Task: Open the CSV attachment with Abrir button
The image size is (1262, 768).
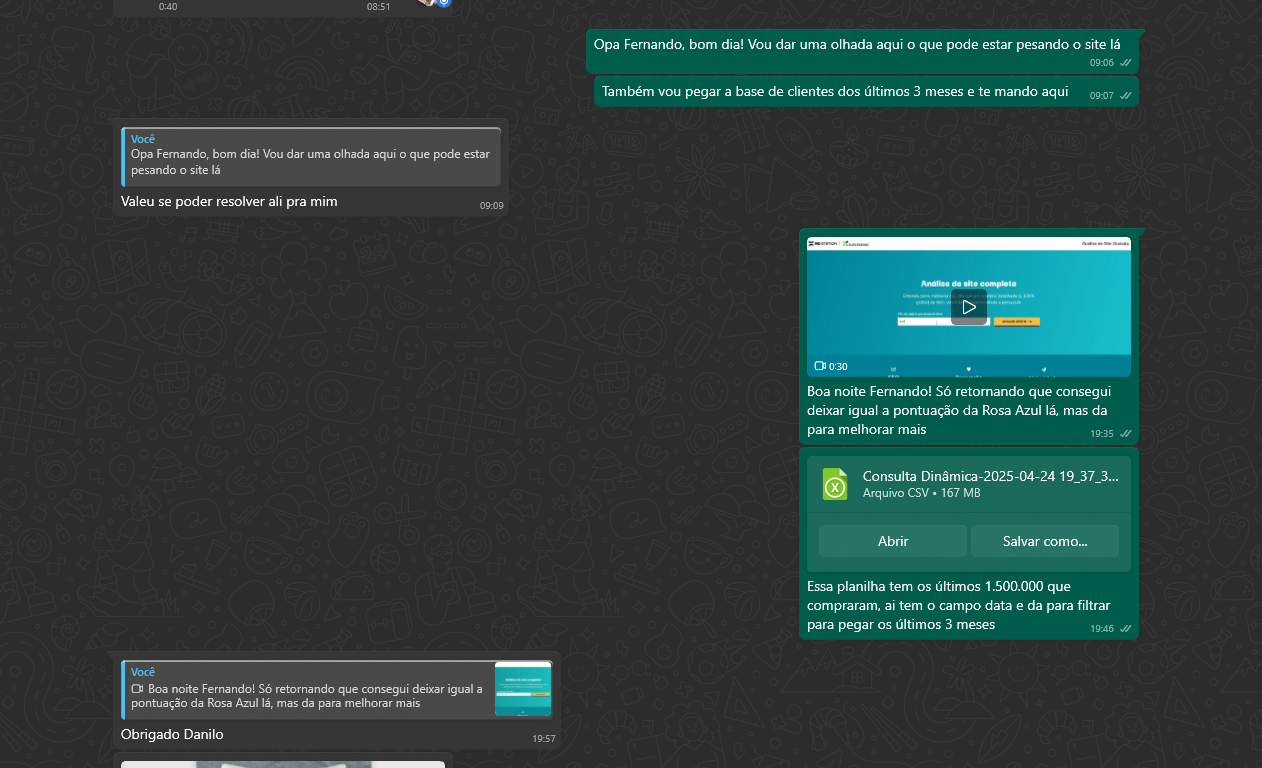Action: pyautogui.click(x=893, y=541)
